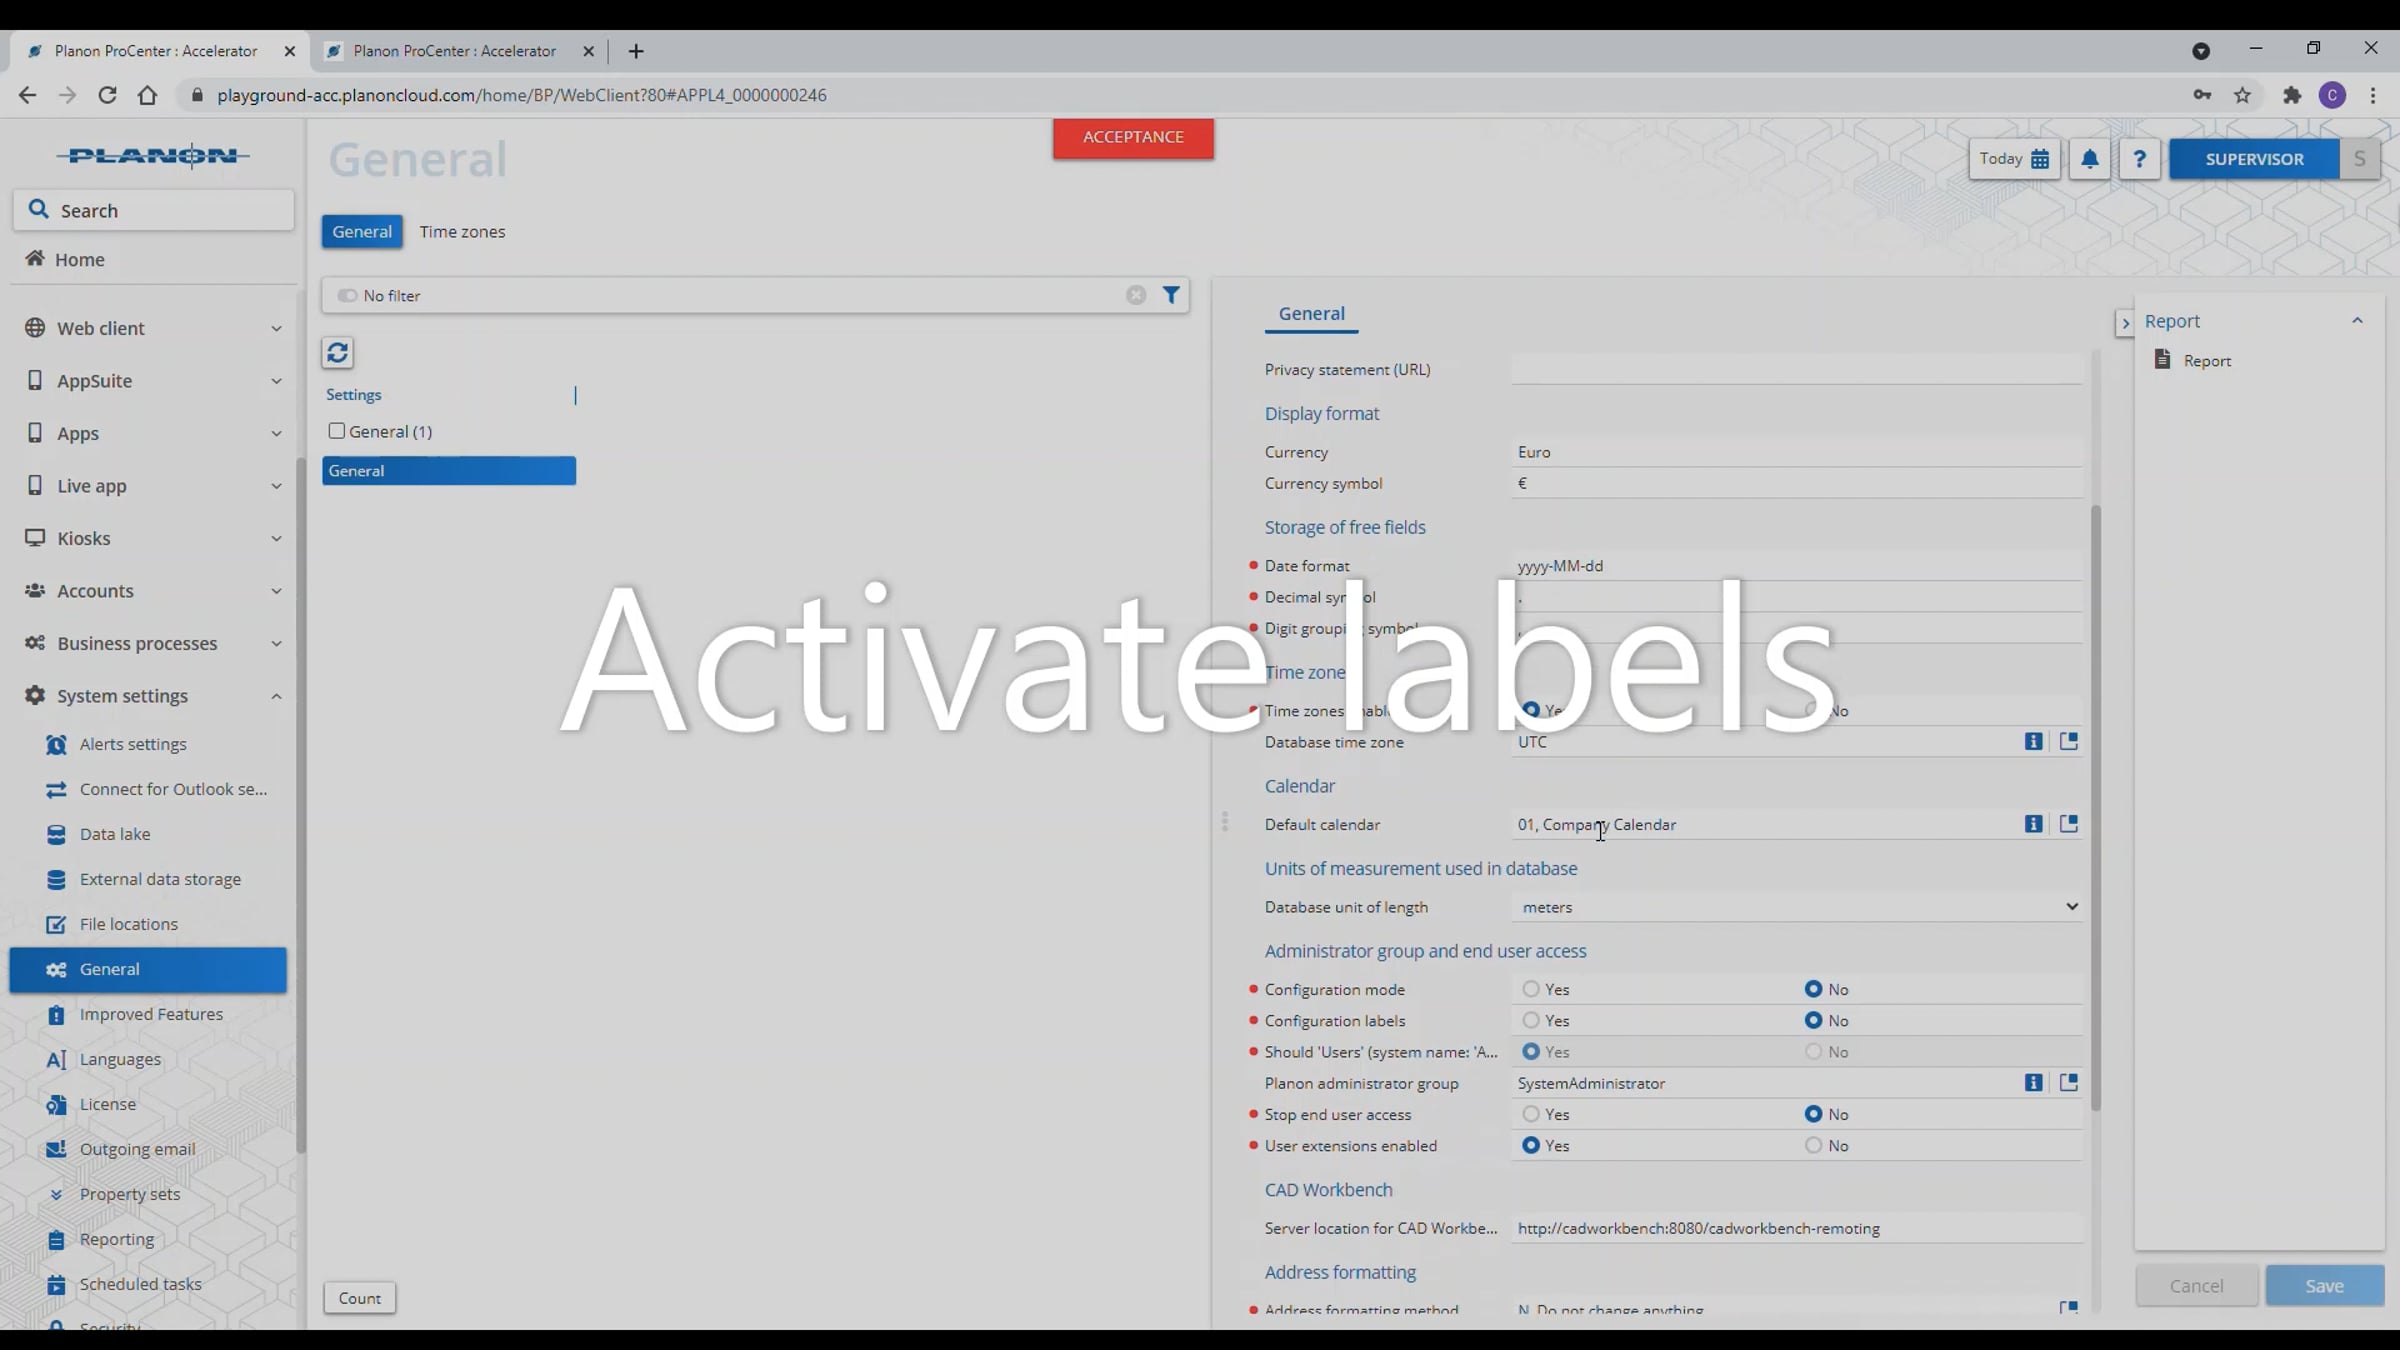Viewport: 2400px width, 1350px height.
Task: Set Configuration labels to Yes
Action: click(x=1530, y=1020)
